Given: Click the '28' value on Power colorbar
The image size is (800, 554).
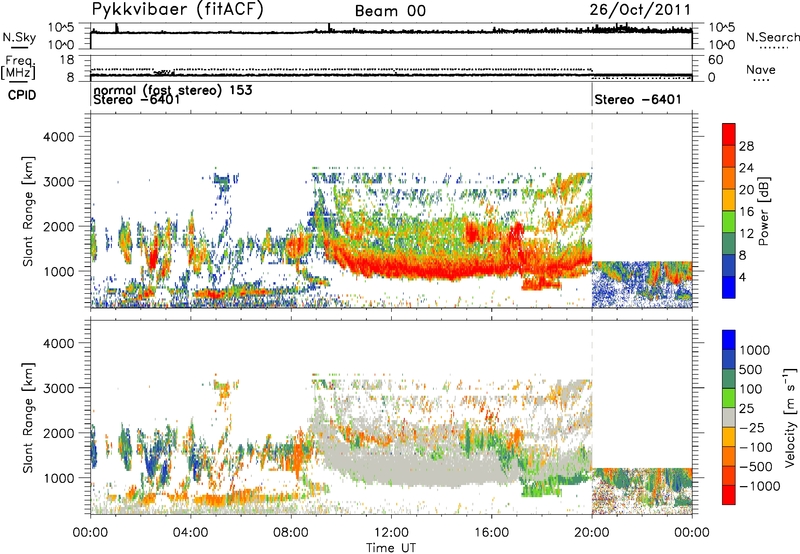Looking at the screenshot, I should coord(746,146).
